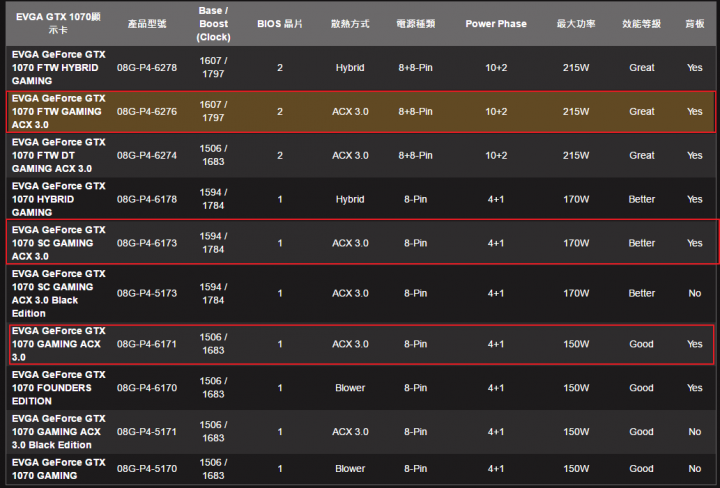This screenshot has width=720, height=488.
Task: Click '1594 / 1784' clock in 08G-P4-5173 row
Action: pyautogui.click(x=214, y=293)
